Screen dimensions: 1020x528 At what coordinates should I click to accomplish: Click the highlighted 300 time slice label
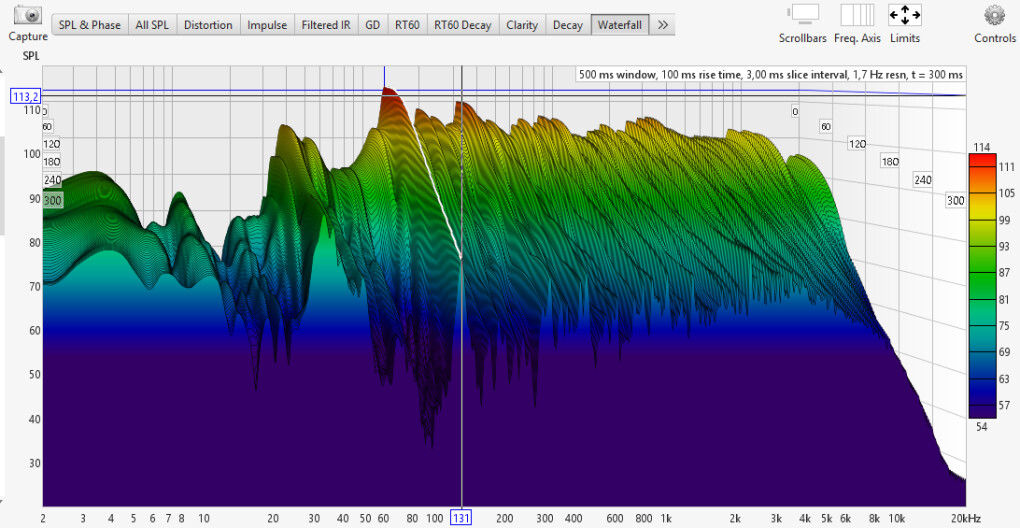pyautogui.click(x=52, y=201)
